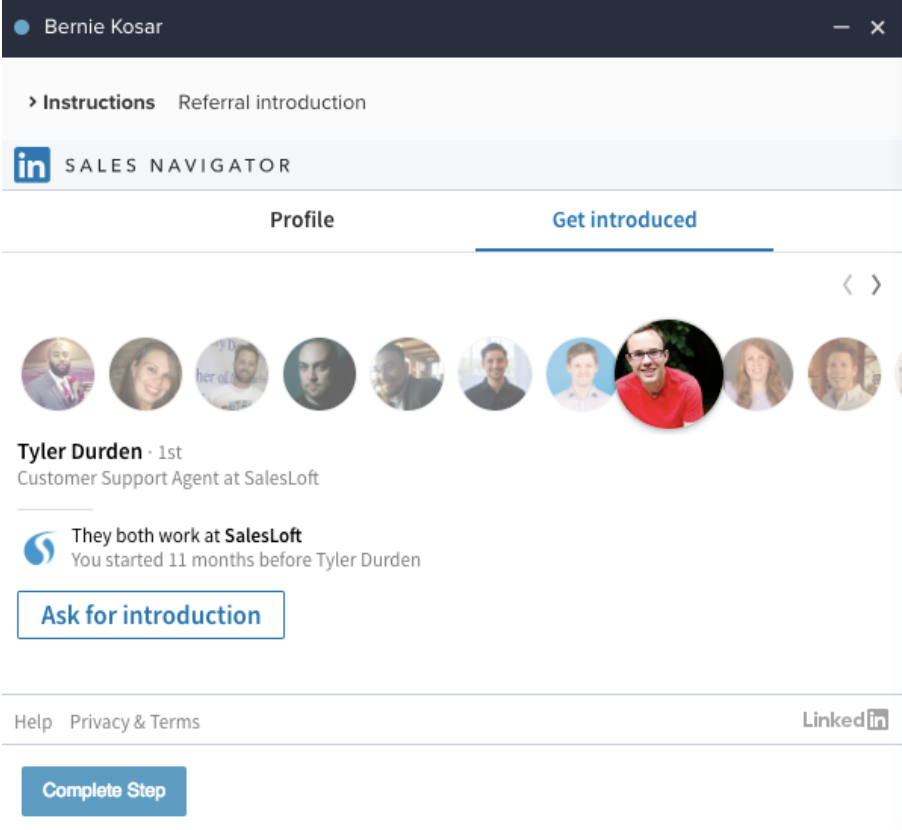Click the LinkedIn logo in the footer
The height and width of the screenshot is (830, 902).
click(x=846, y=720)
